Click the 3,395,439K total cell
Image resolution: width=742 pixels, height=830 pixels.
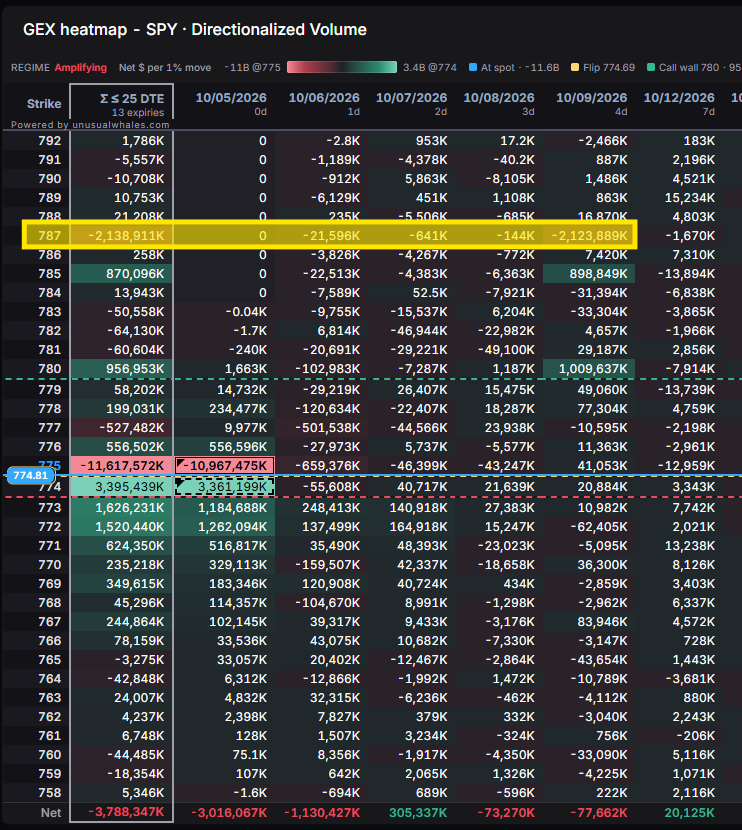(x=122, y=486)
